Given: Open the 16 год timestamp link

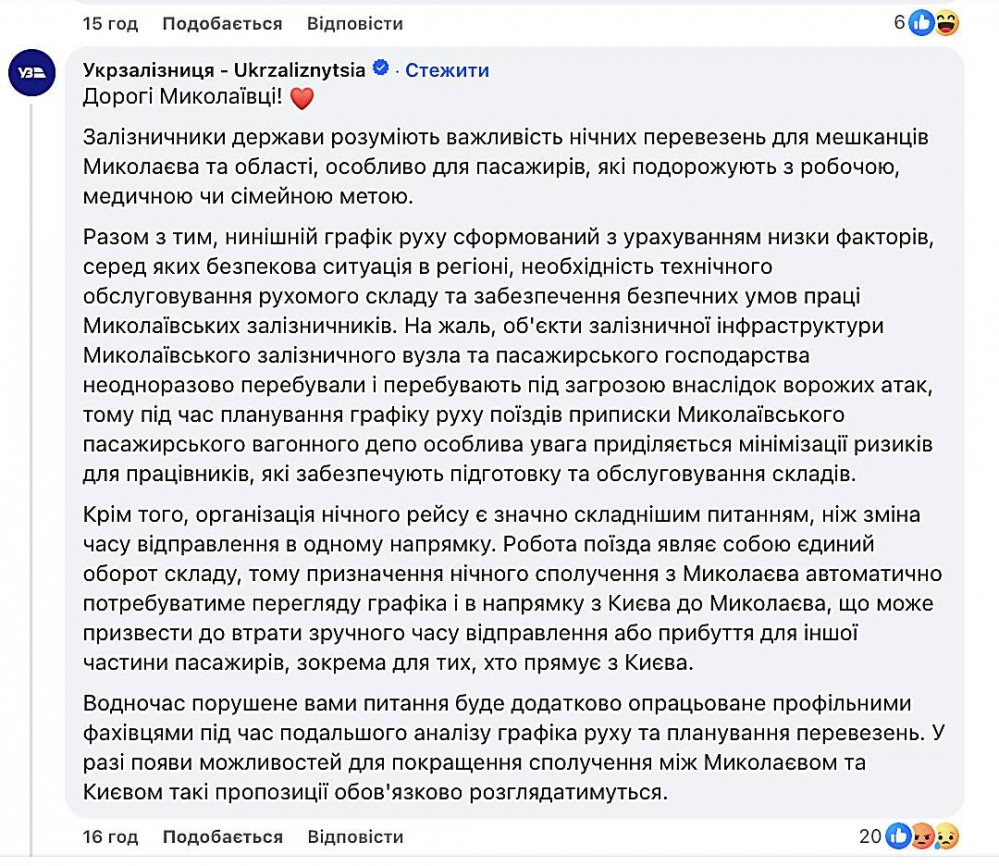Looking at the screenshot, I should pos(110,837).
